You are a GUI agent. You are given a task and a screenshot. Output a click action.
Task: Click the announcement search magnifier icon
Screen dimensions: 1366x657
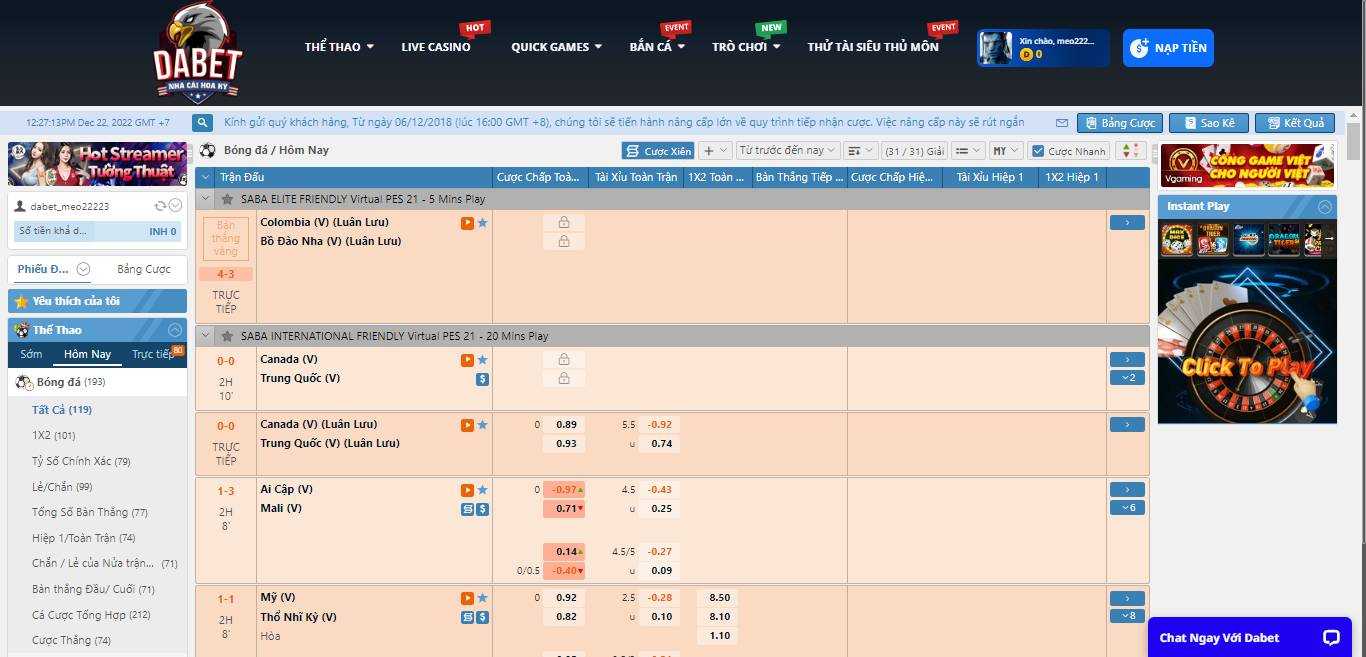click(x=203, y=123)
